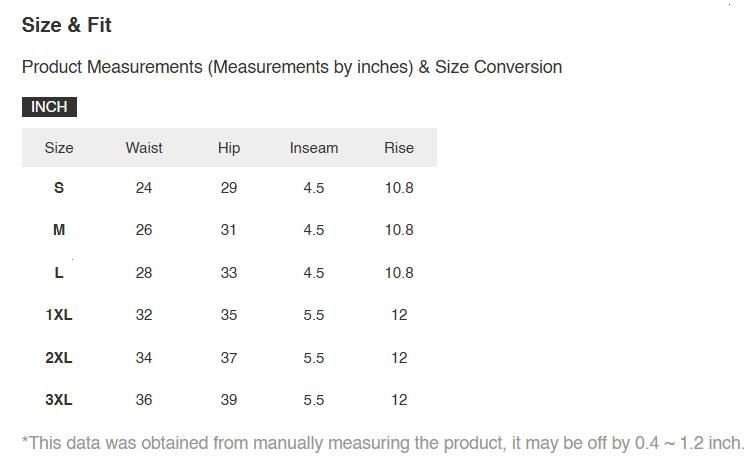Select the Waist column header

pyautogui.click(x=144, y=148)
